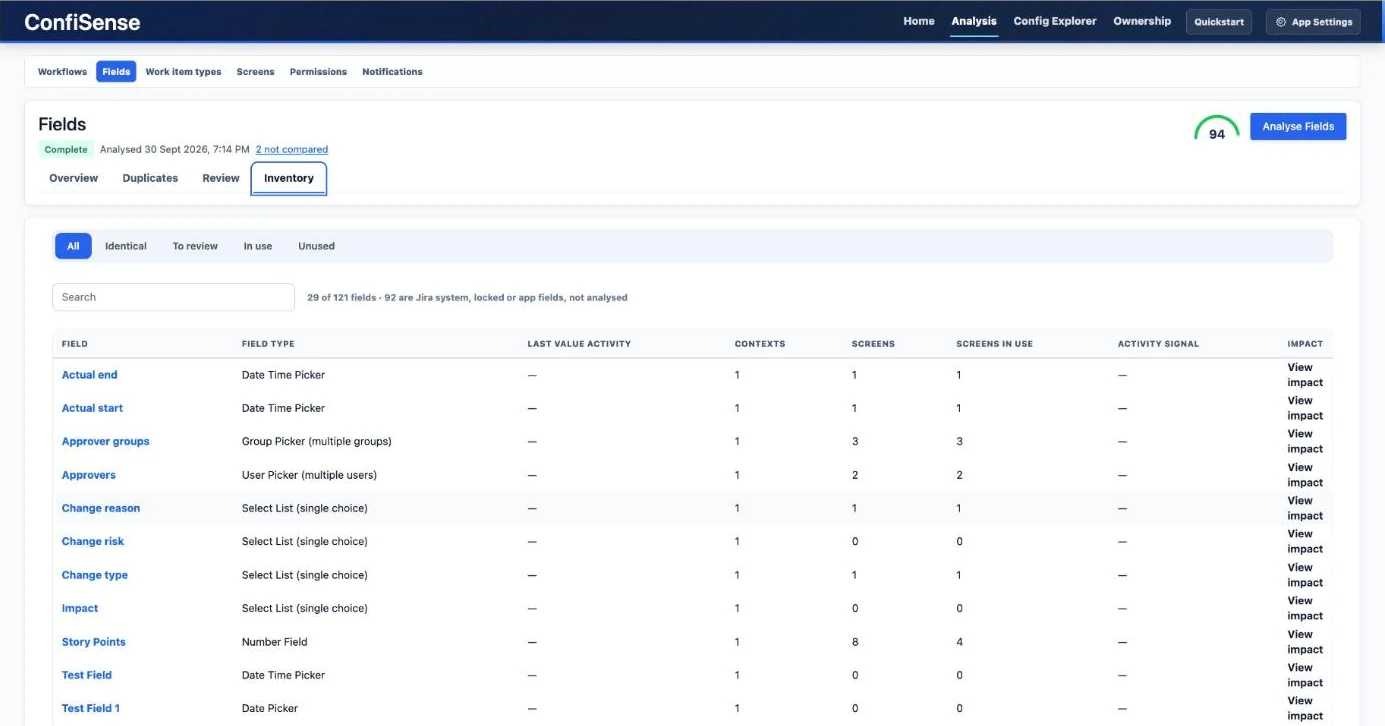Screen dimensions: 1385x726
Task: View impact for Change reason row
Action: pyautogui.click(x=1305, y=508)
